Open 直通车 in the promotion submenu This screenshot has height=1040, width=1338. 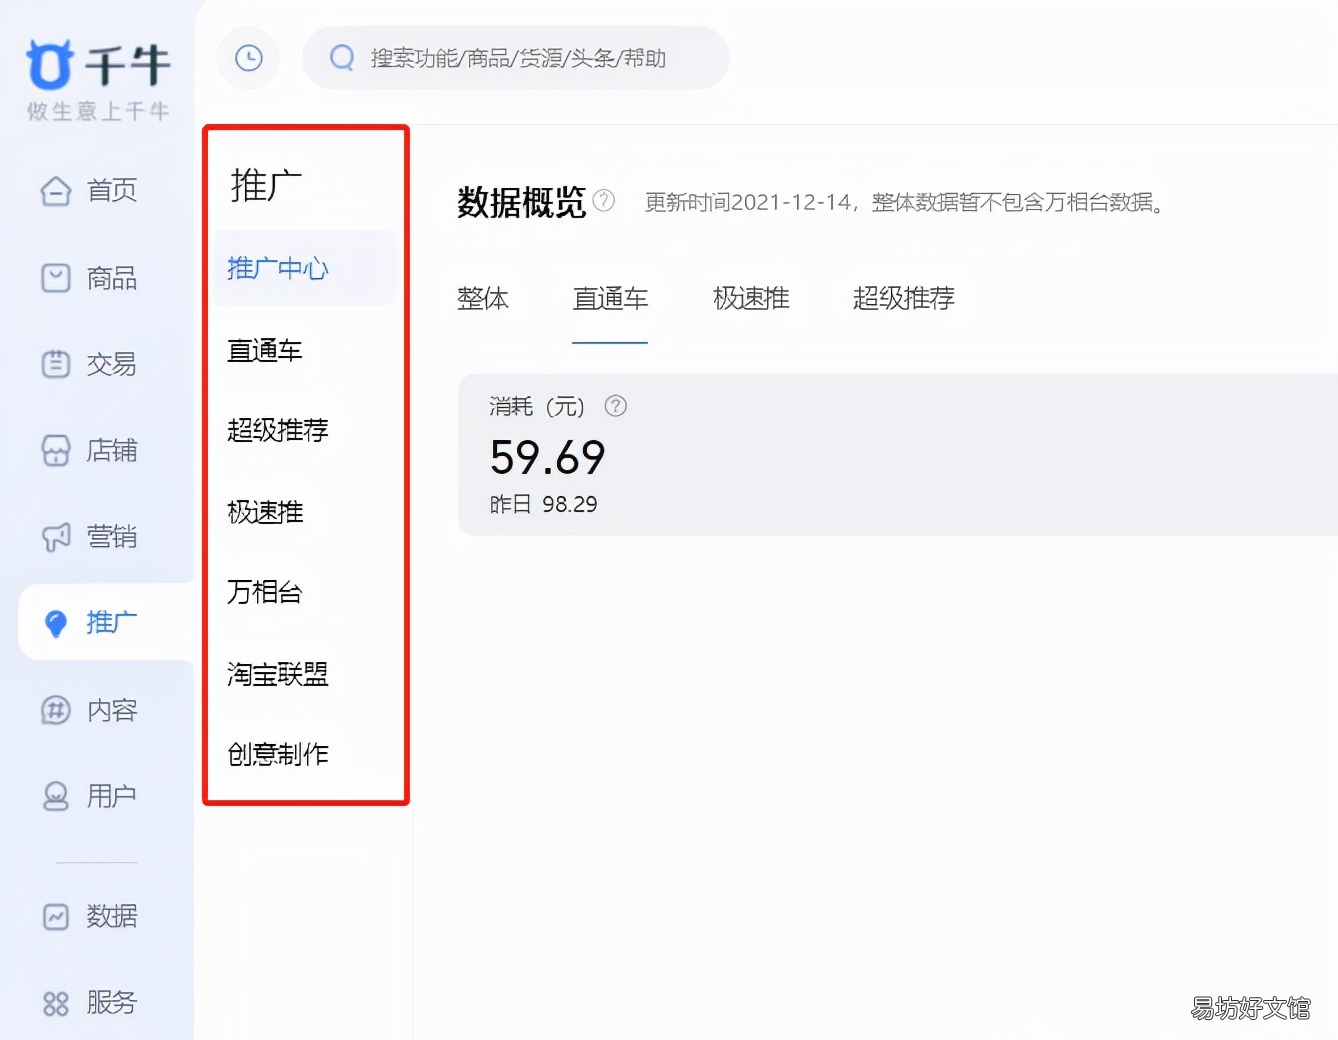point(265,350)
